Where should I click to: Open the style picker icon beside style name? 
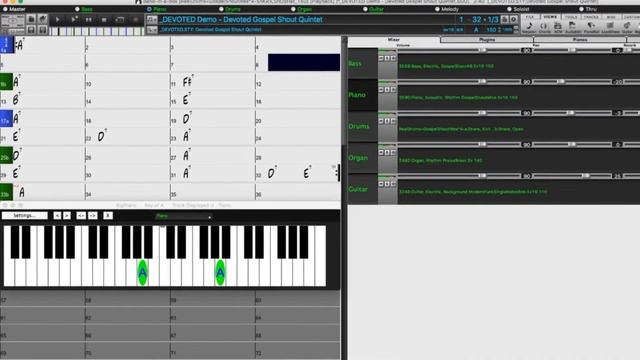152,29
